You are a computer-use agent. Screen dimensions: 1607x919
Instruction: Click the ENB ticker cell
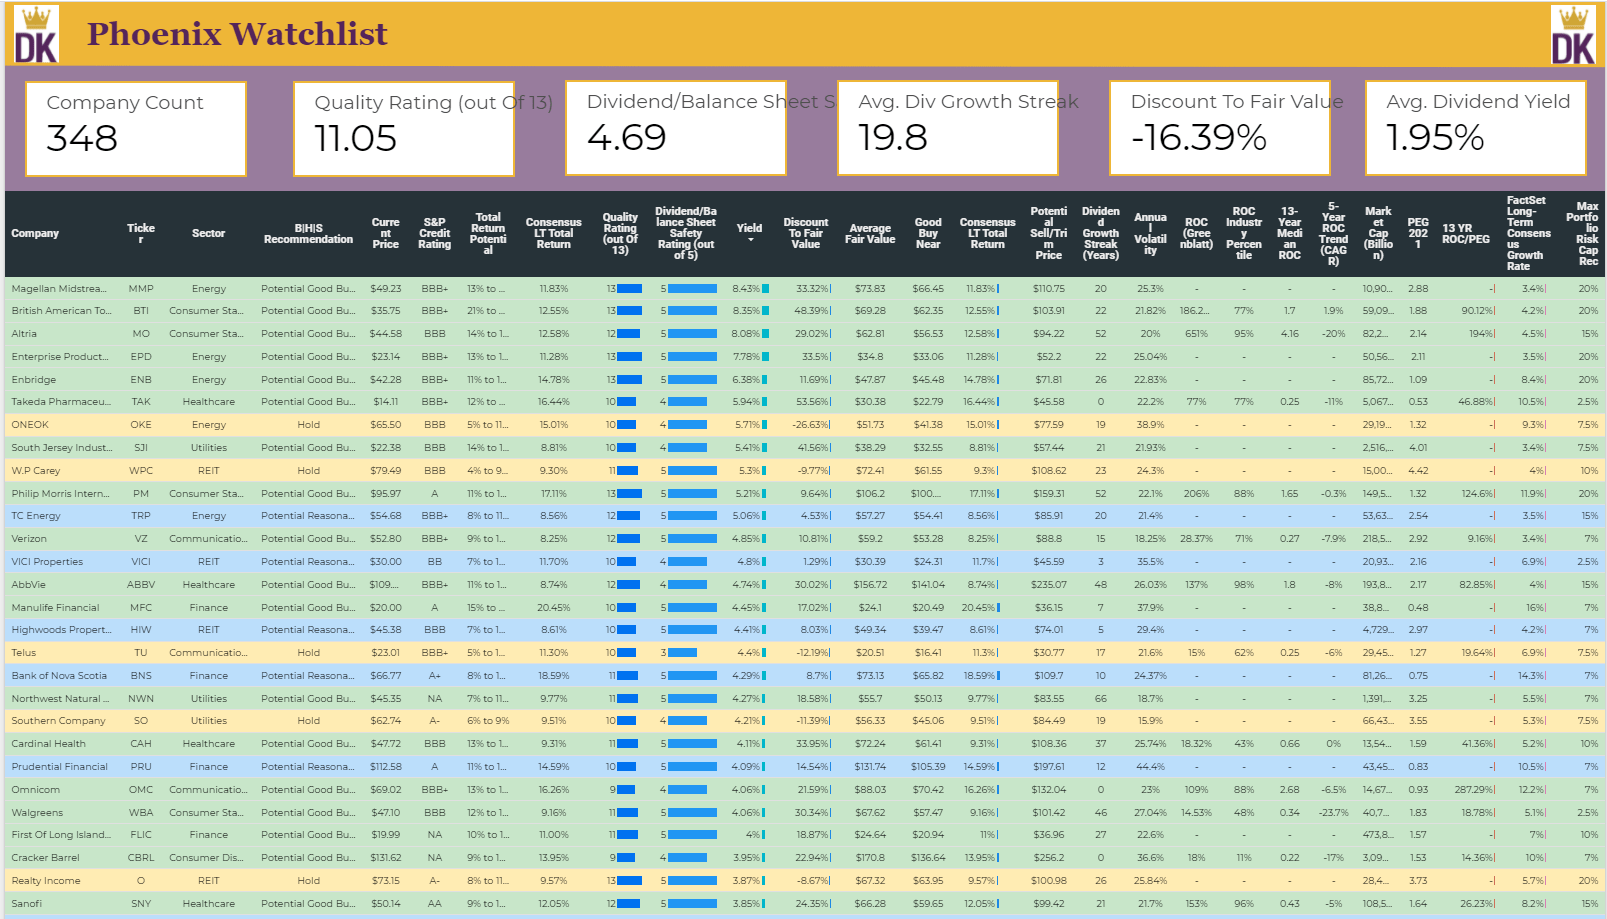141,380
